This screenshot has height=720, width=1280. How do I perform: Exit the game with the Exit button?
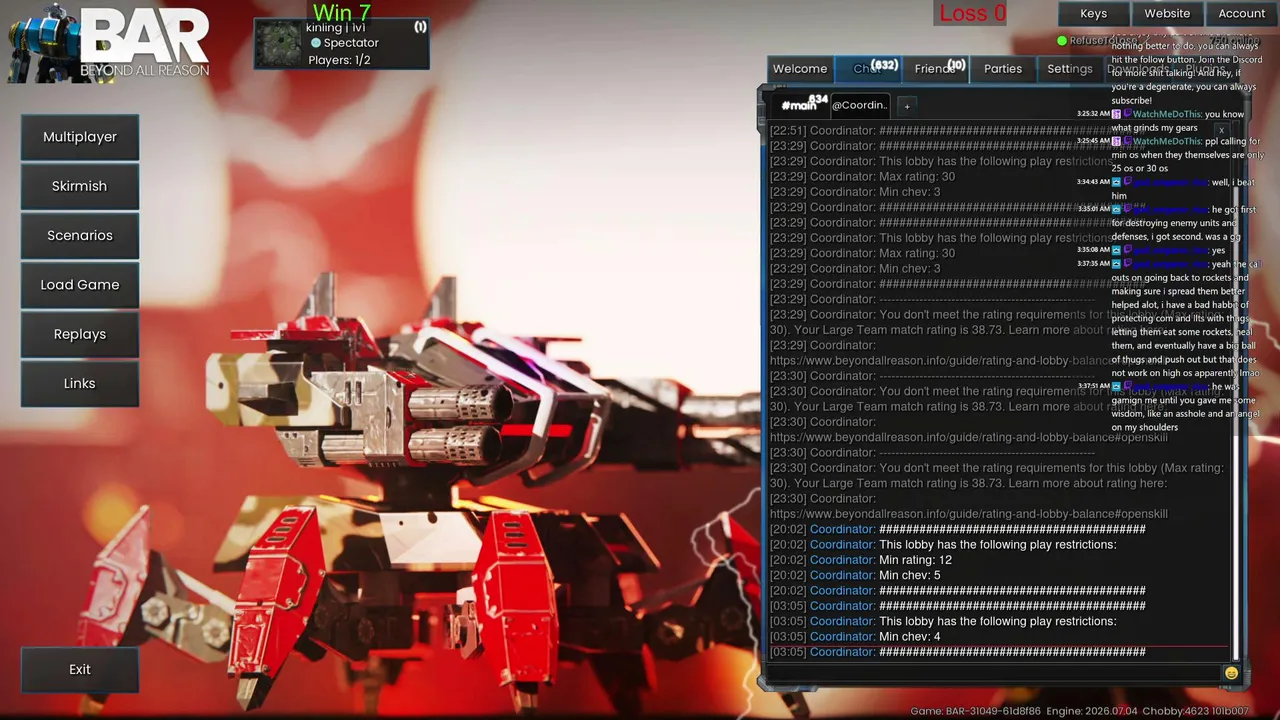[80, 669]
